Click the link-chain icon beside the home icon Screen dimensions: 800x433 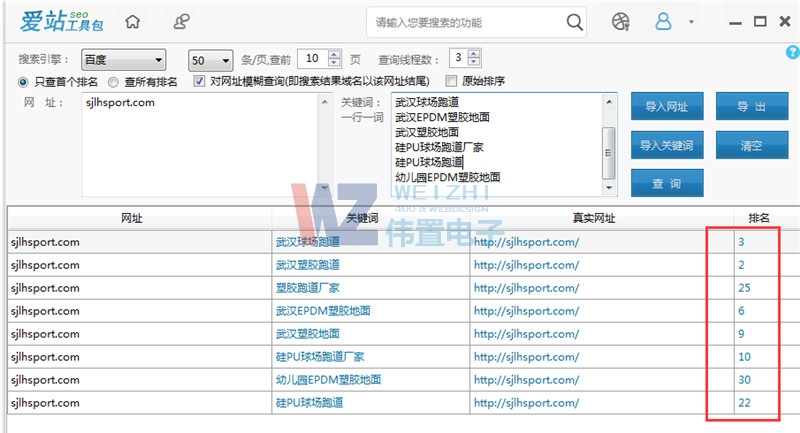pyautogui.click(x=181, y=21)
